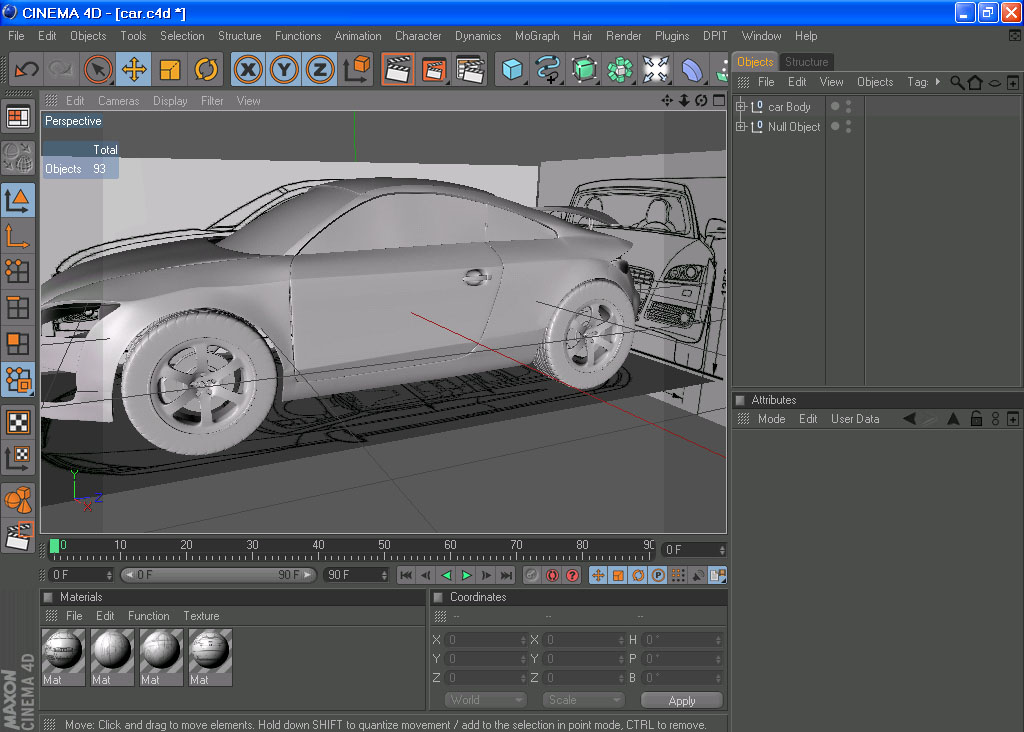Click the camera/scene expand arrows icon

coord(656,69)
